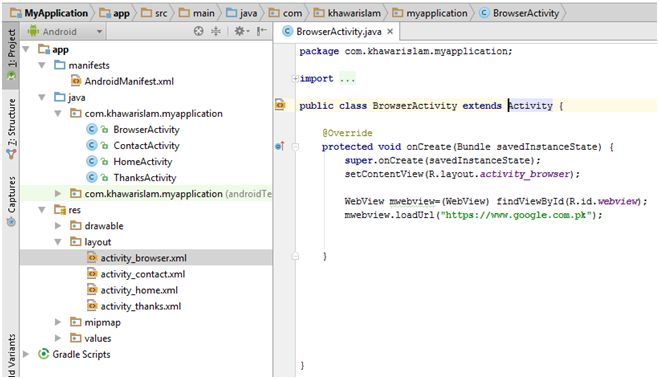Expand the drawable folder

[x=58, y=226]
